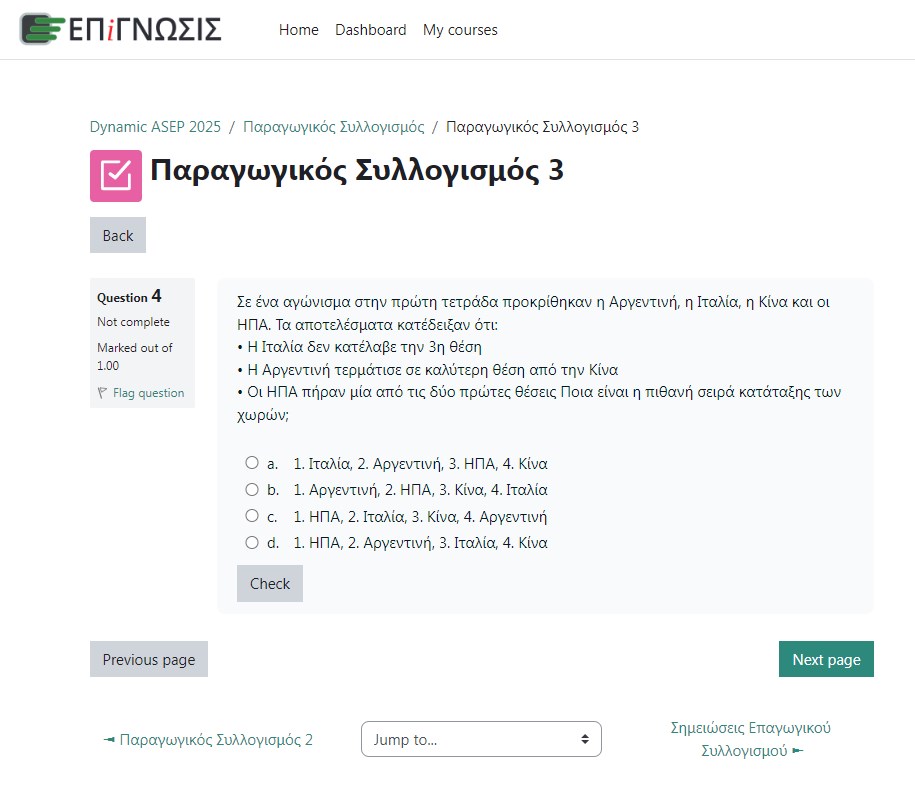Open the Παραγωγικός Συλλογισμός breadcrumb link

(x=334, y=127)
